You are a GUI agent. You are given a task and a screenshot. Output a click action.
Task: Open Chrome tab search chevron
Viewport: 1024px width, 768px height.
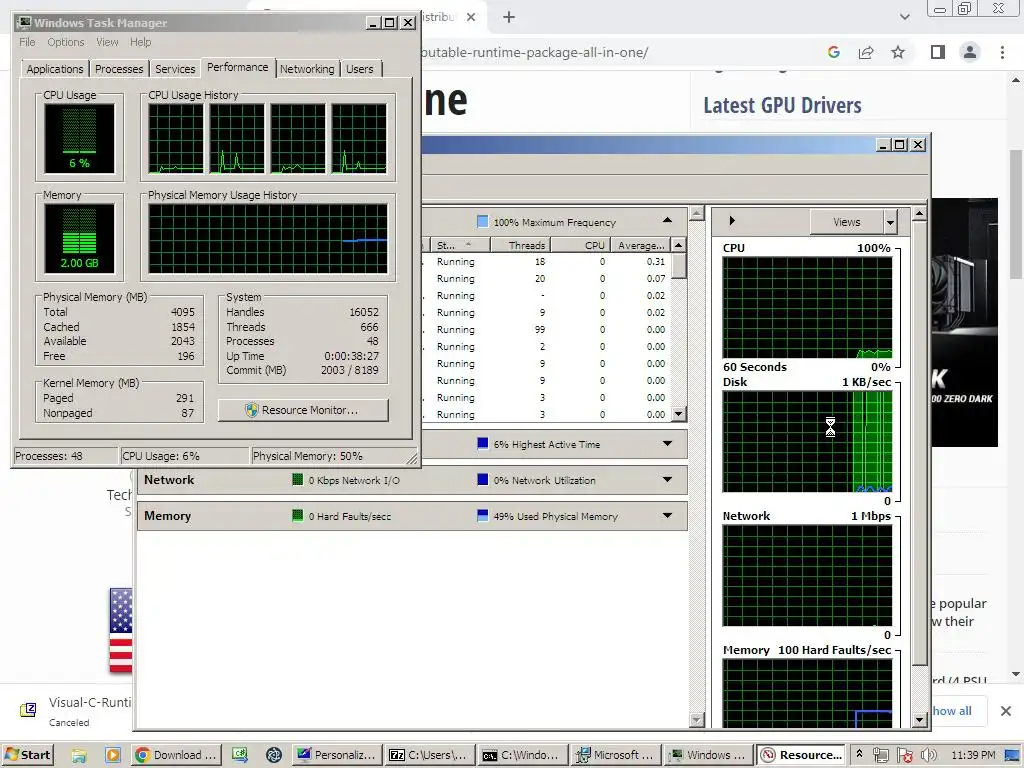click(x=904, y=17)
